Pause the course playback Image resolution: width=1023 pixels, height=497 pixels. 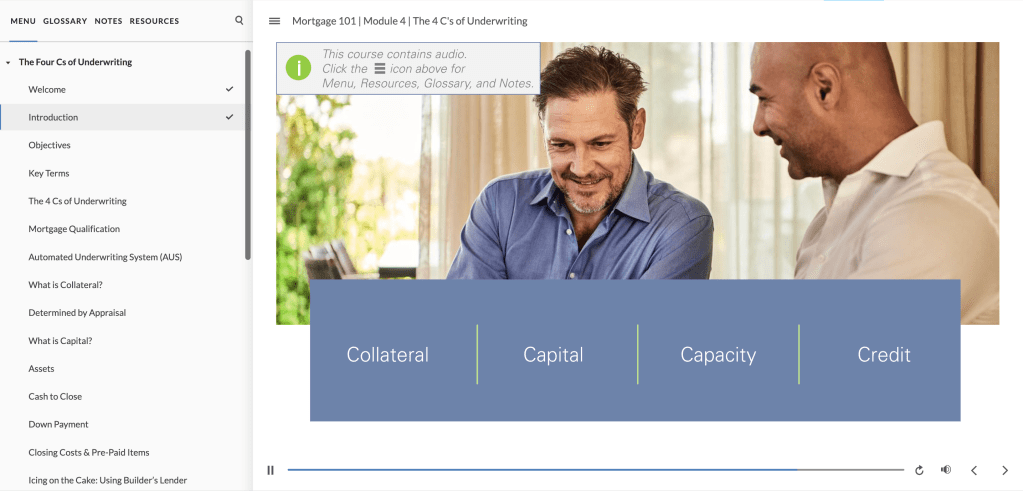click(x=271, y=470)
